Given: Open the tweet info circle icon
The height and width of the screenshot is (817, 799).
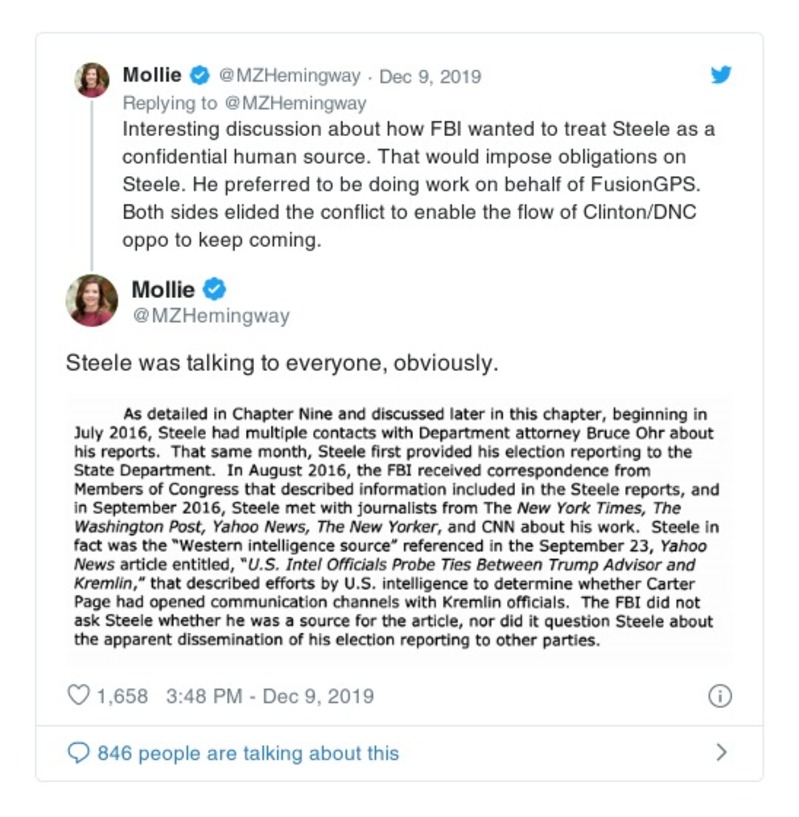Looking at the screenshot, I should click(720, 697).
